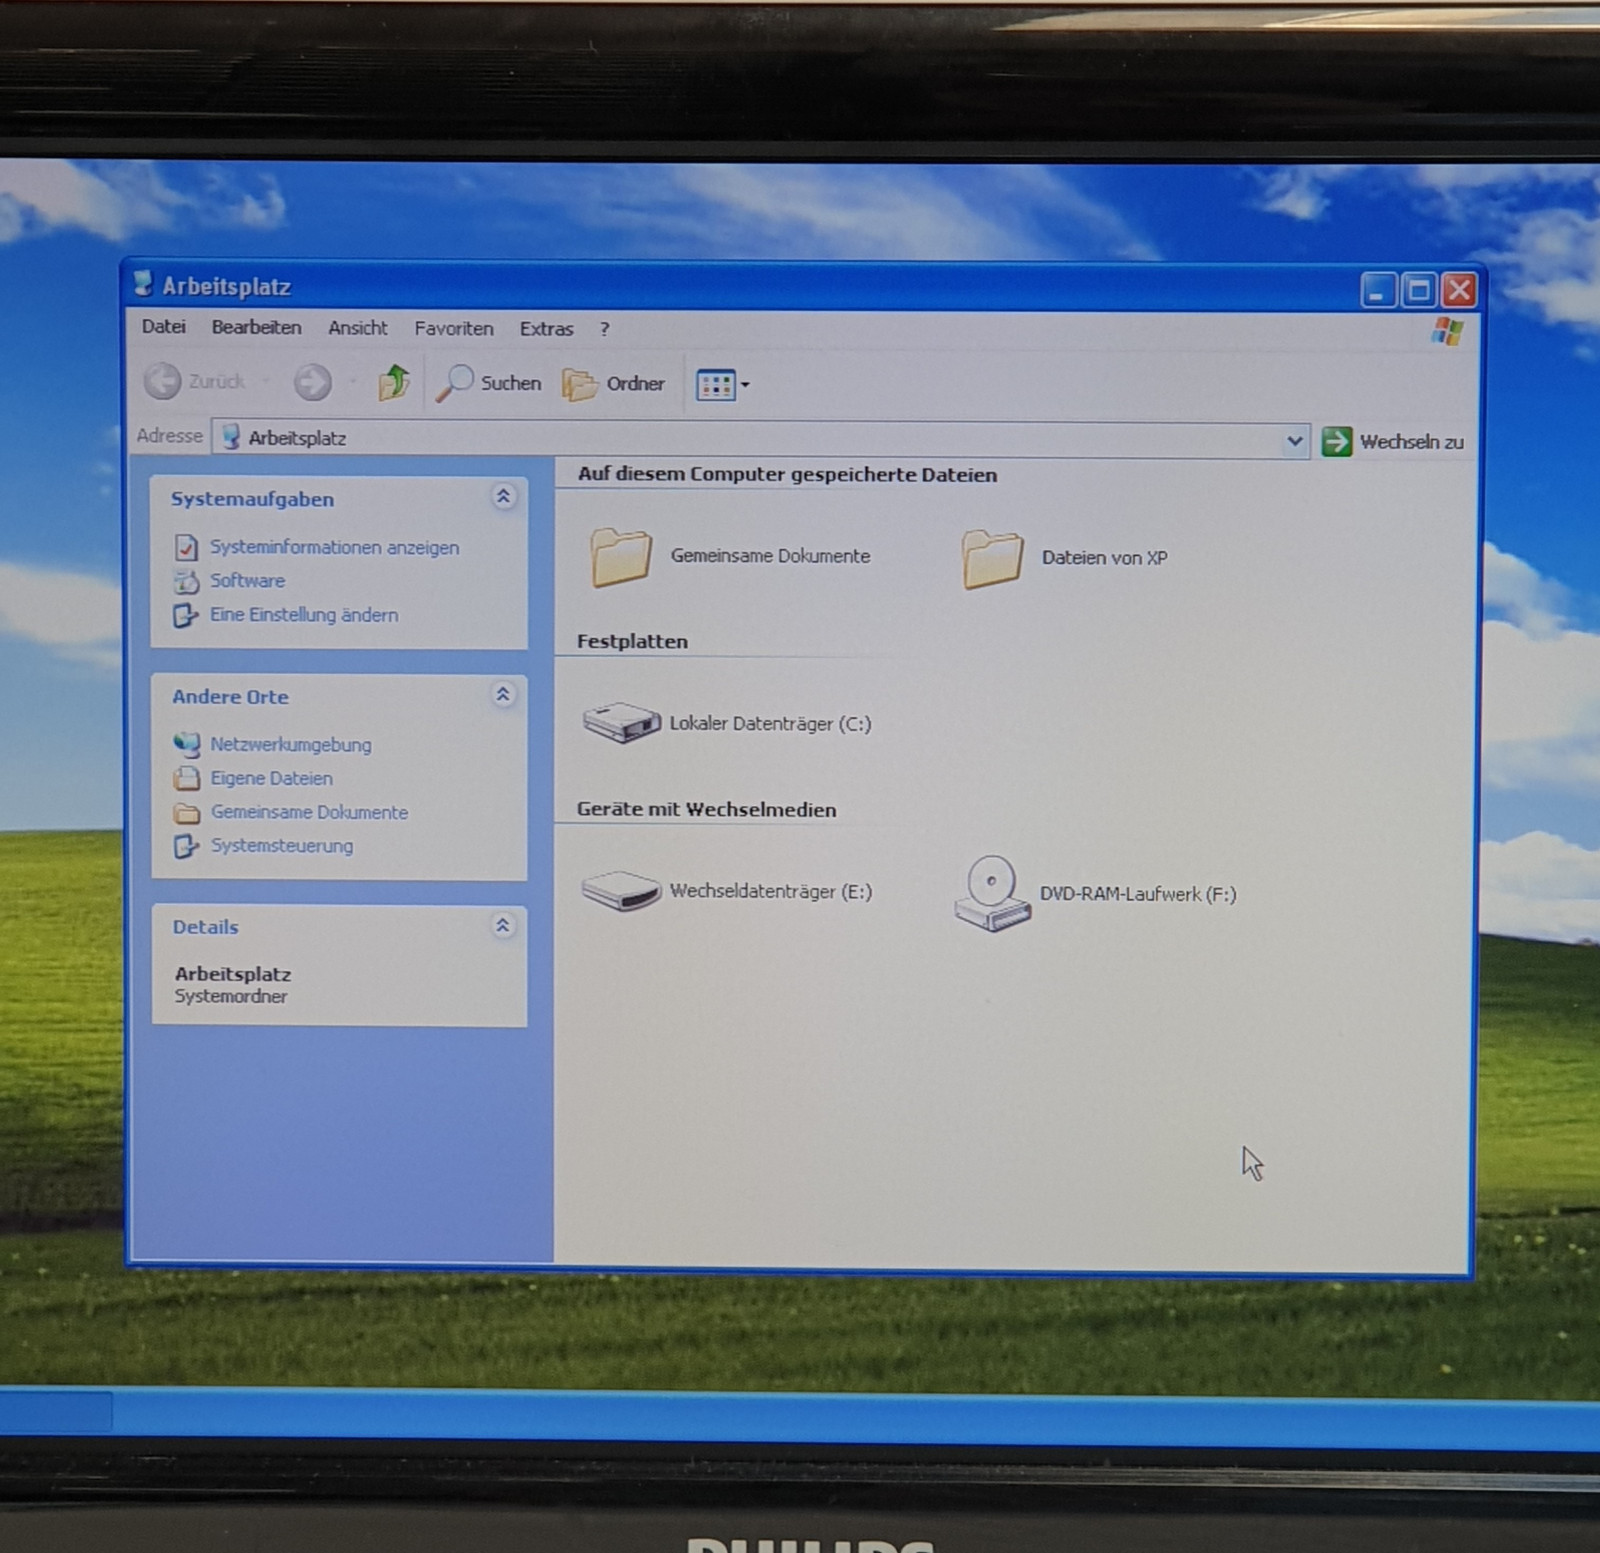
Task: Click the Up folder toolbar icon
Action: [394, 382]
